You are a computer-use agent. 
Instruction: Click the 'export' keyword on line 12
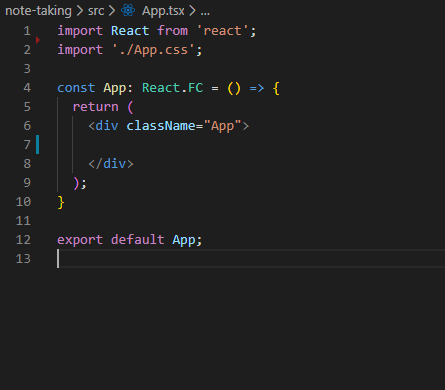coord(80,240)
